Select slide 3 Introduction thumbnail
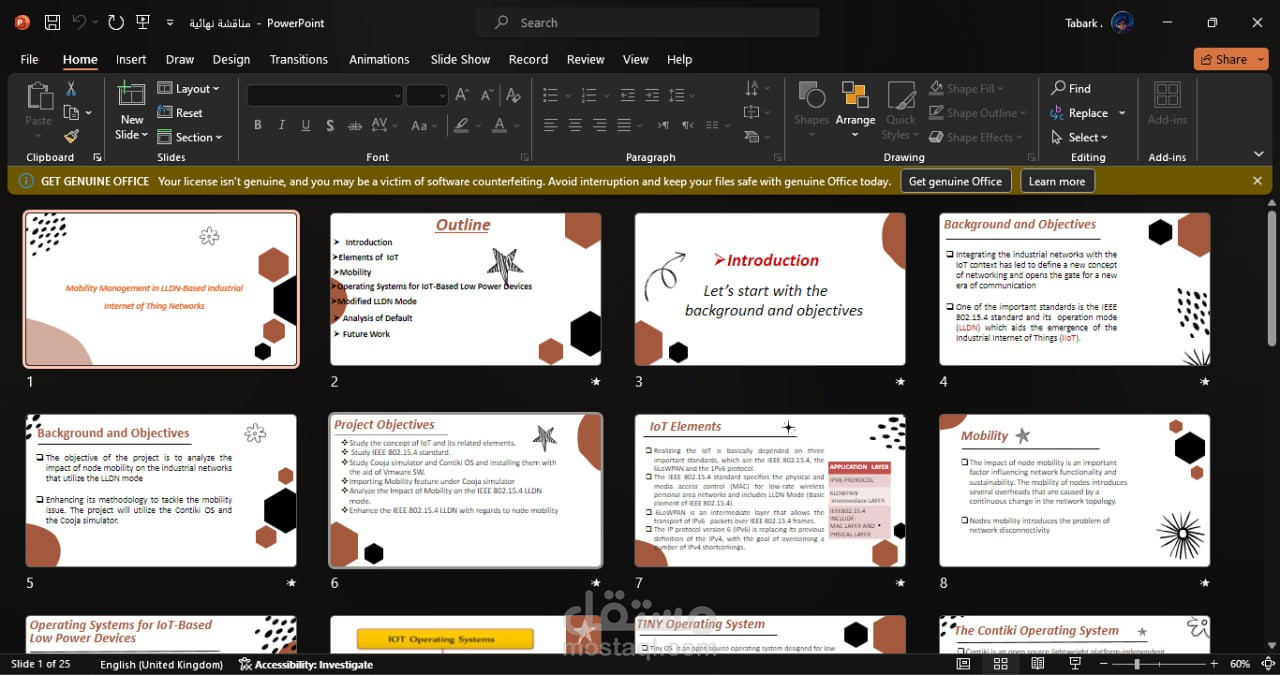This screenshot has width=1280, height=675. click(x=770, y=289)
